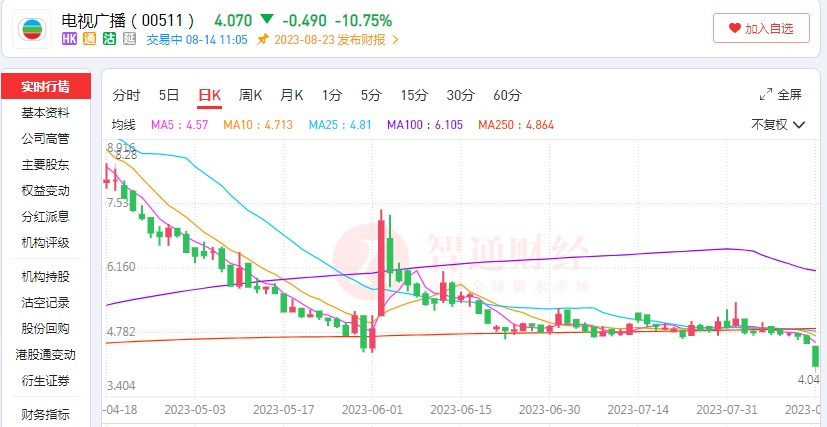This screenshot has width=827, height=427.
Task: Open 机构评级 in the sidebar
Action: coord(45,243)
